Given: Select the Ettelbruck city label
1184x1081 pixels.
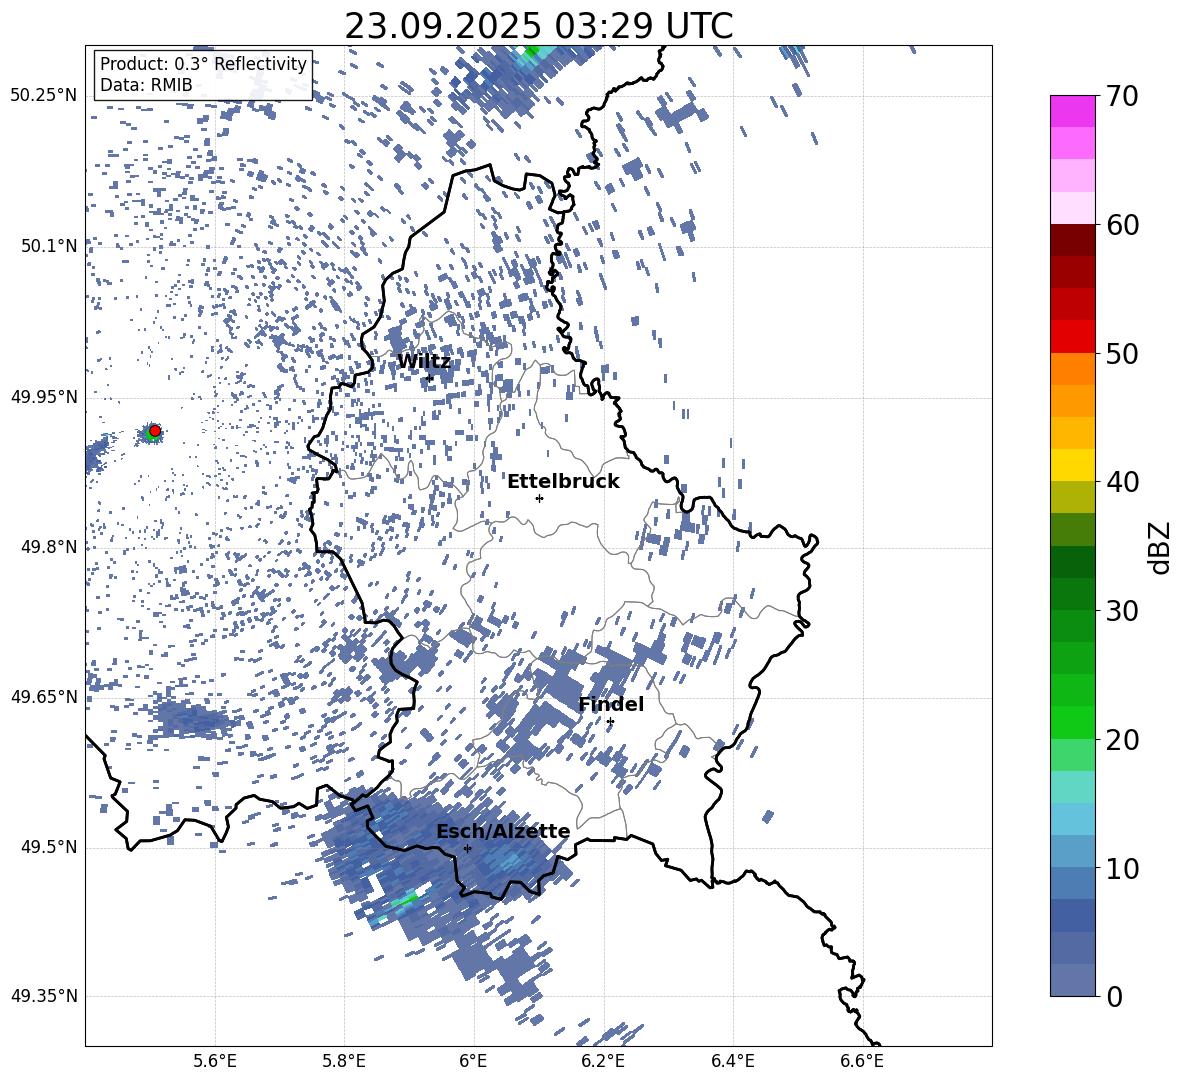Looking at the screenshot, I should click(563, 481).
